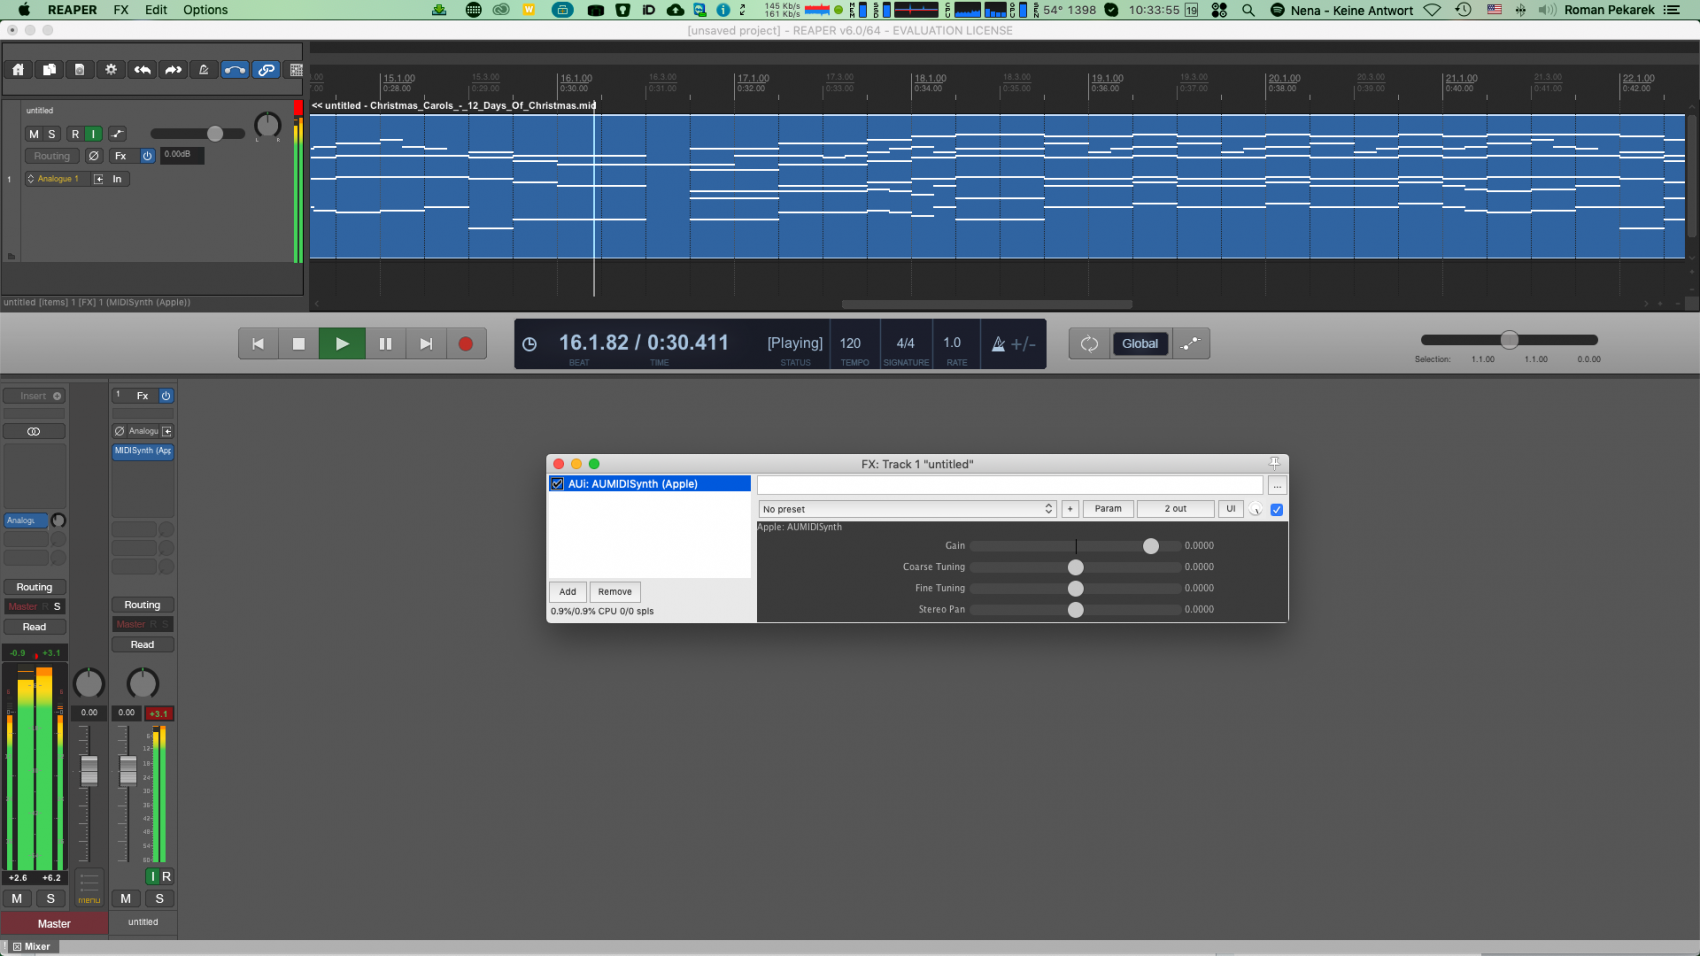Uncheck the AUi: AUMIDISynth plugin checkbox
Image resolution: width=1700 pixels, height=956 pixels.
pos(557,484)
